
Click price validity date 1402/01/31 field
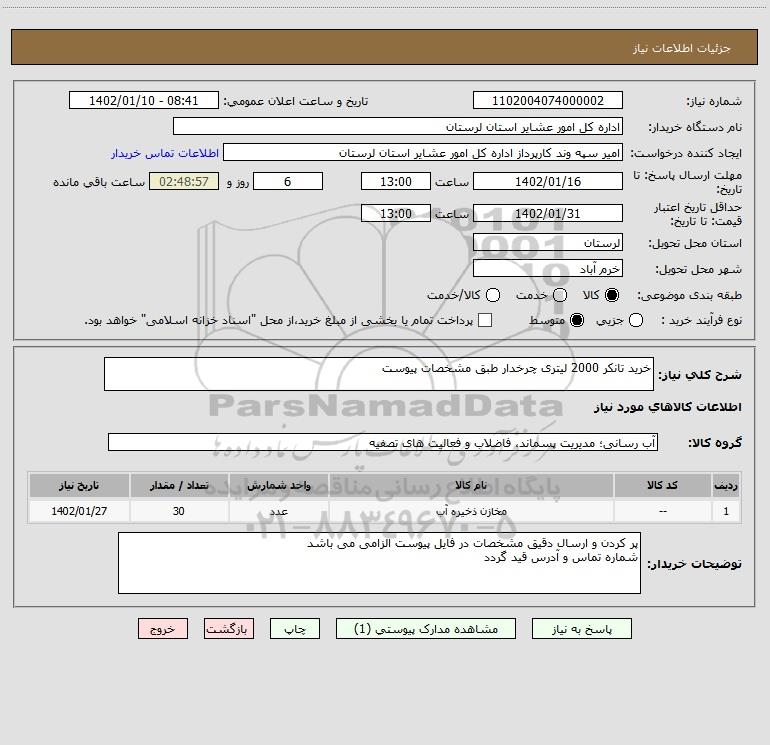(x=548, y=213)
